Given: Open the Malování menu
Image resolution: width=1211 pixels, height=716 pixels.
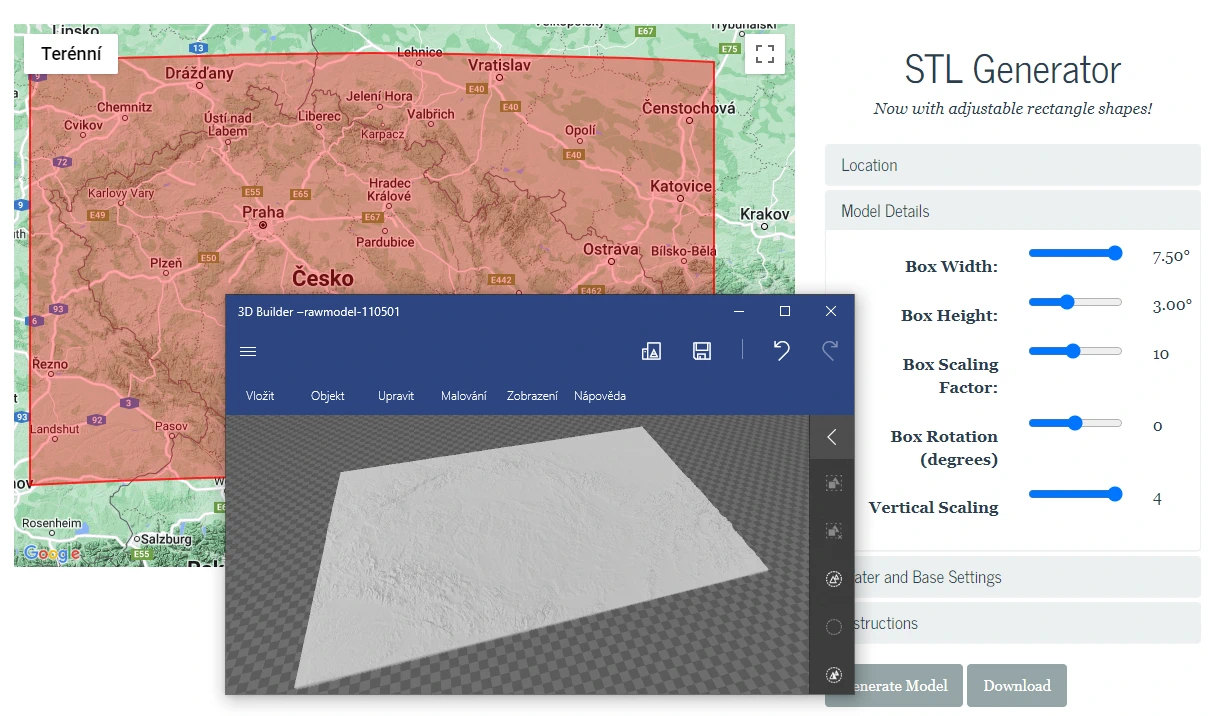Looking at the screenshot, I should click(x=464, y=396).
